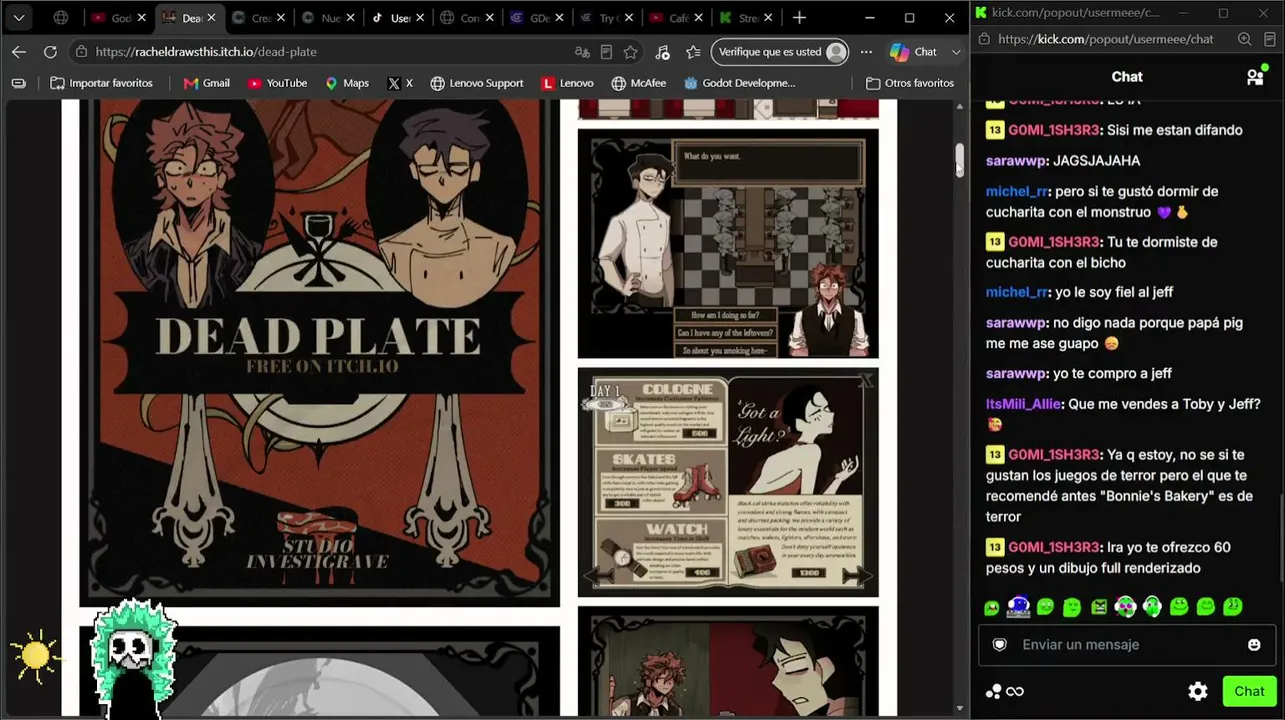The height and width of the screenshot is (720, 1285).
Task: Click the 'Verifique que es usted' profile button
Action: click(780, 52)
